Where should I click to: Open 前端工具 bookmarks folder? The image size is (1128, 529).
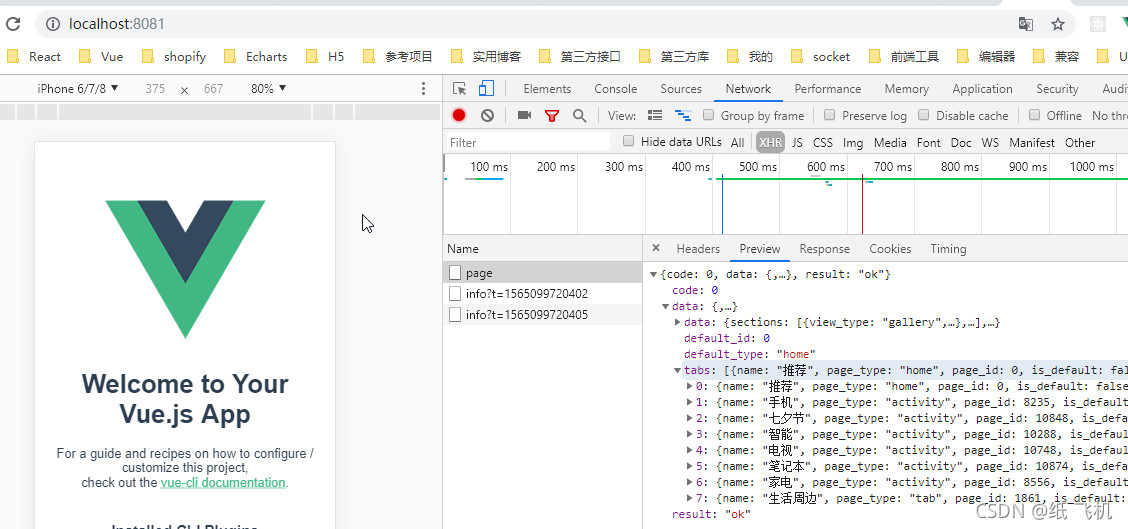pyautogui.click(x=904, y=56)
